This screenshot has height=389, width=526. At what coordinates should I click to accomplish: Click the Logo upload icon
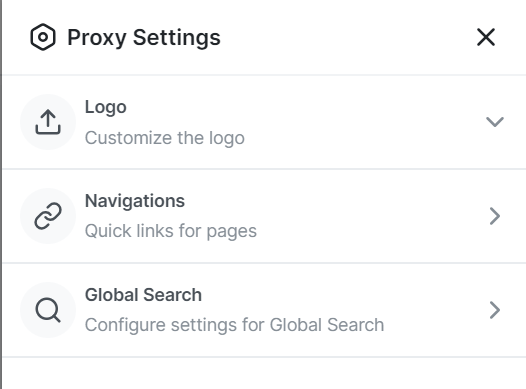pos(48,122)
